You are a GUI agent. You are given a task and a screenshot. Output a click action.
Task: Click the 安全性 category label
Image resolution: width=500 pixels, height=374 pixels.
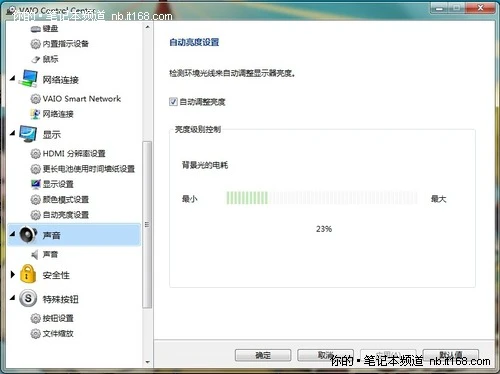coord(56,275)
